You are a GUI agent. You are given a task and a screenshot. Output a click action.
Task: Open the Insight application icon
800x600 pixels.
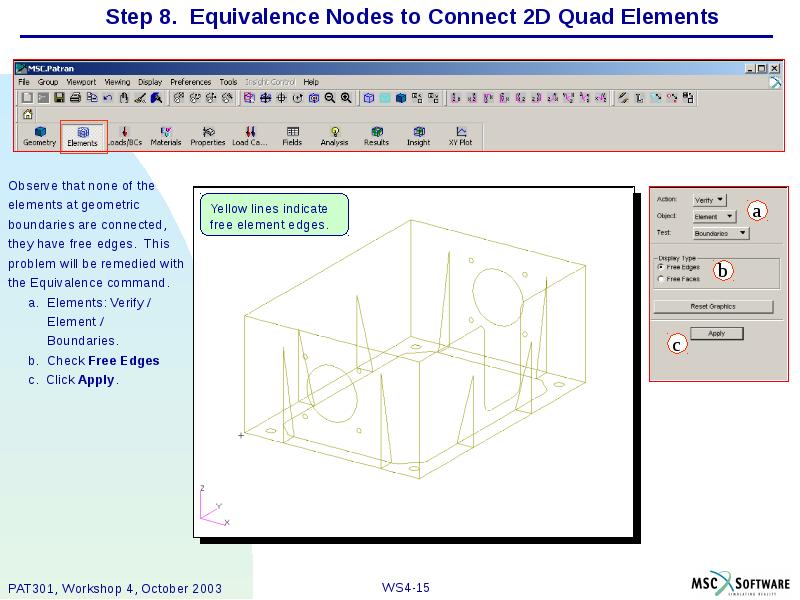(418, 134)
